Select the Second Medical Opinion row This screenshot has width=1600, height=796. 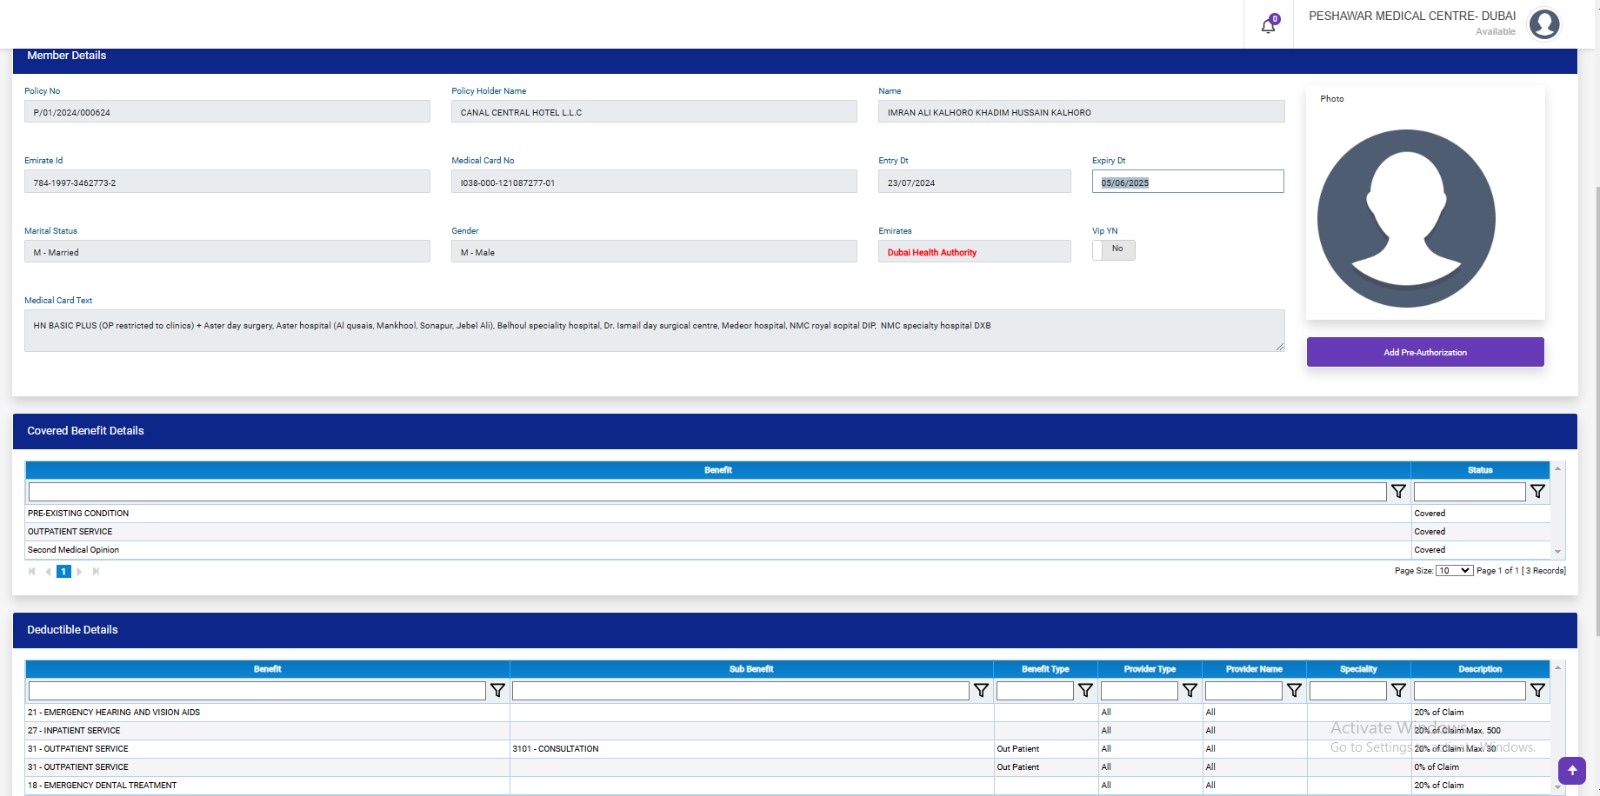788,550
